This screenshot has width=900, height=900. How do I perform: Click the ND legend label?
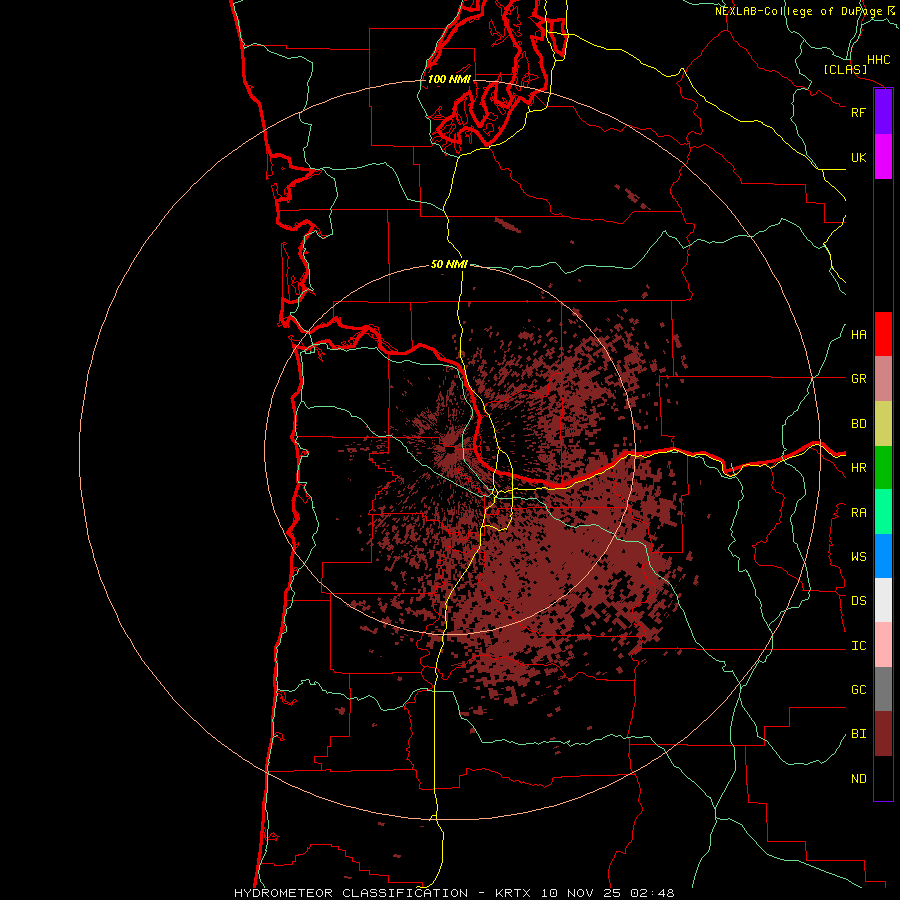(x=858, y=779)
